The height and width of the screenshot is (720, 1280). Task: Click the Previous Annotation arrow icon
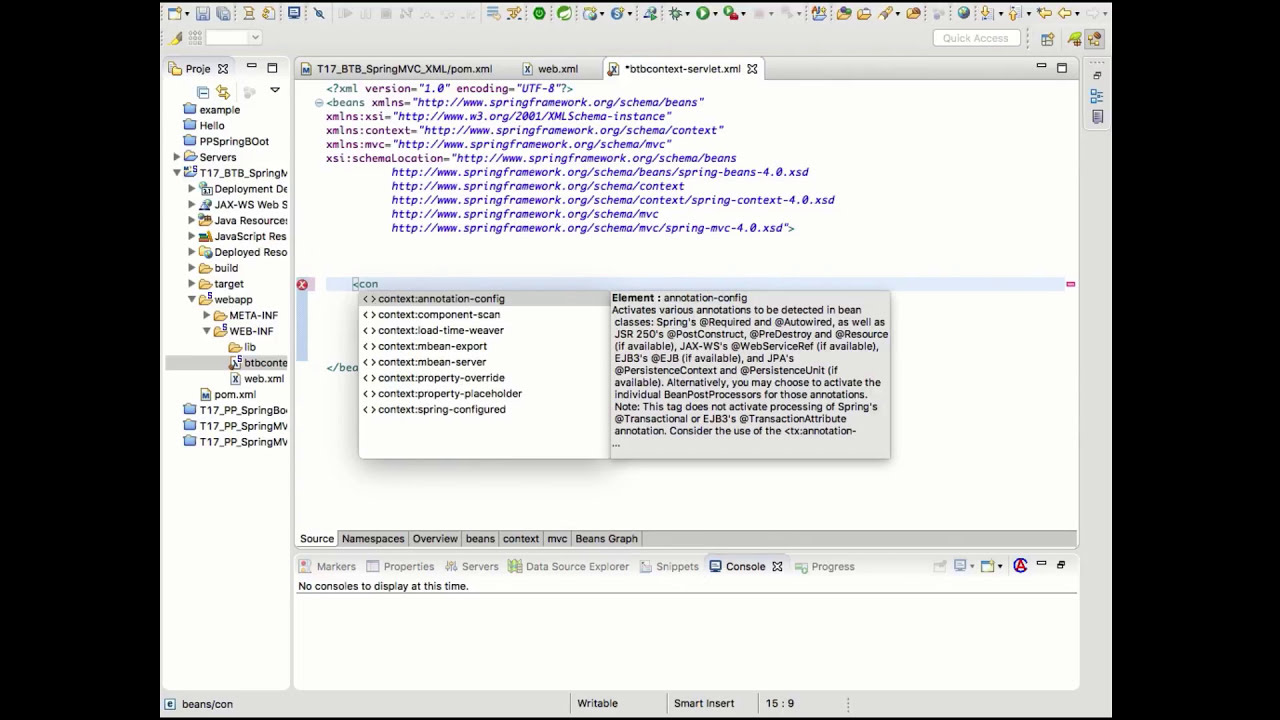(x=1014, y=13)
